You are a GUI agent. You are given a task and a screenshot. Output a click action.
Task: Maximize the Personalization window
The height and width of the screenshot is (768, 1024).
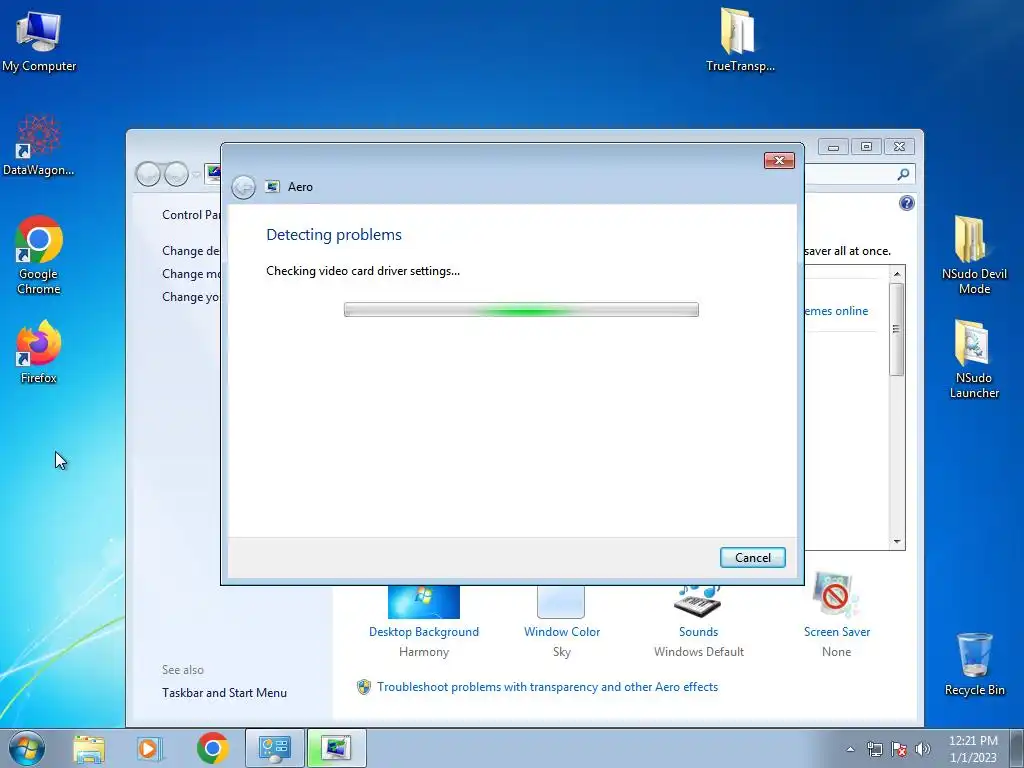pos(866,147)
